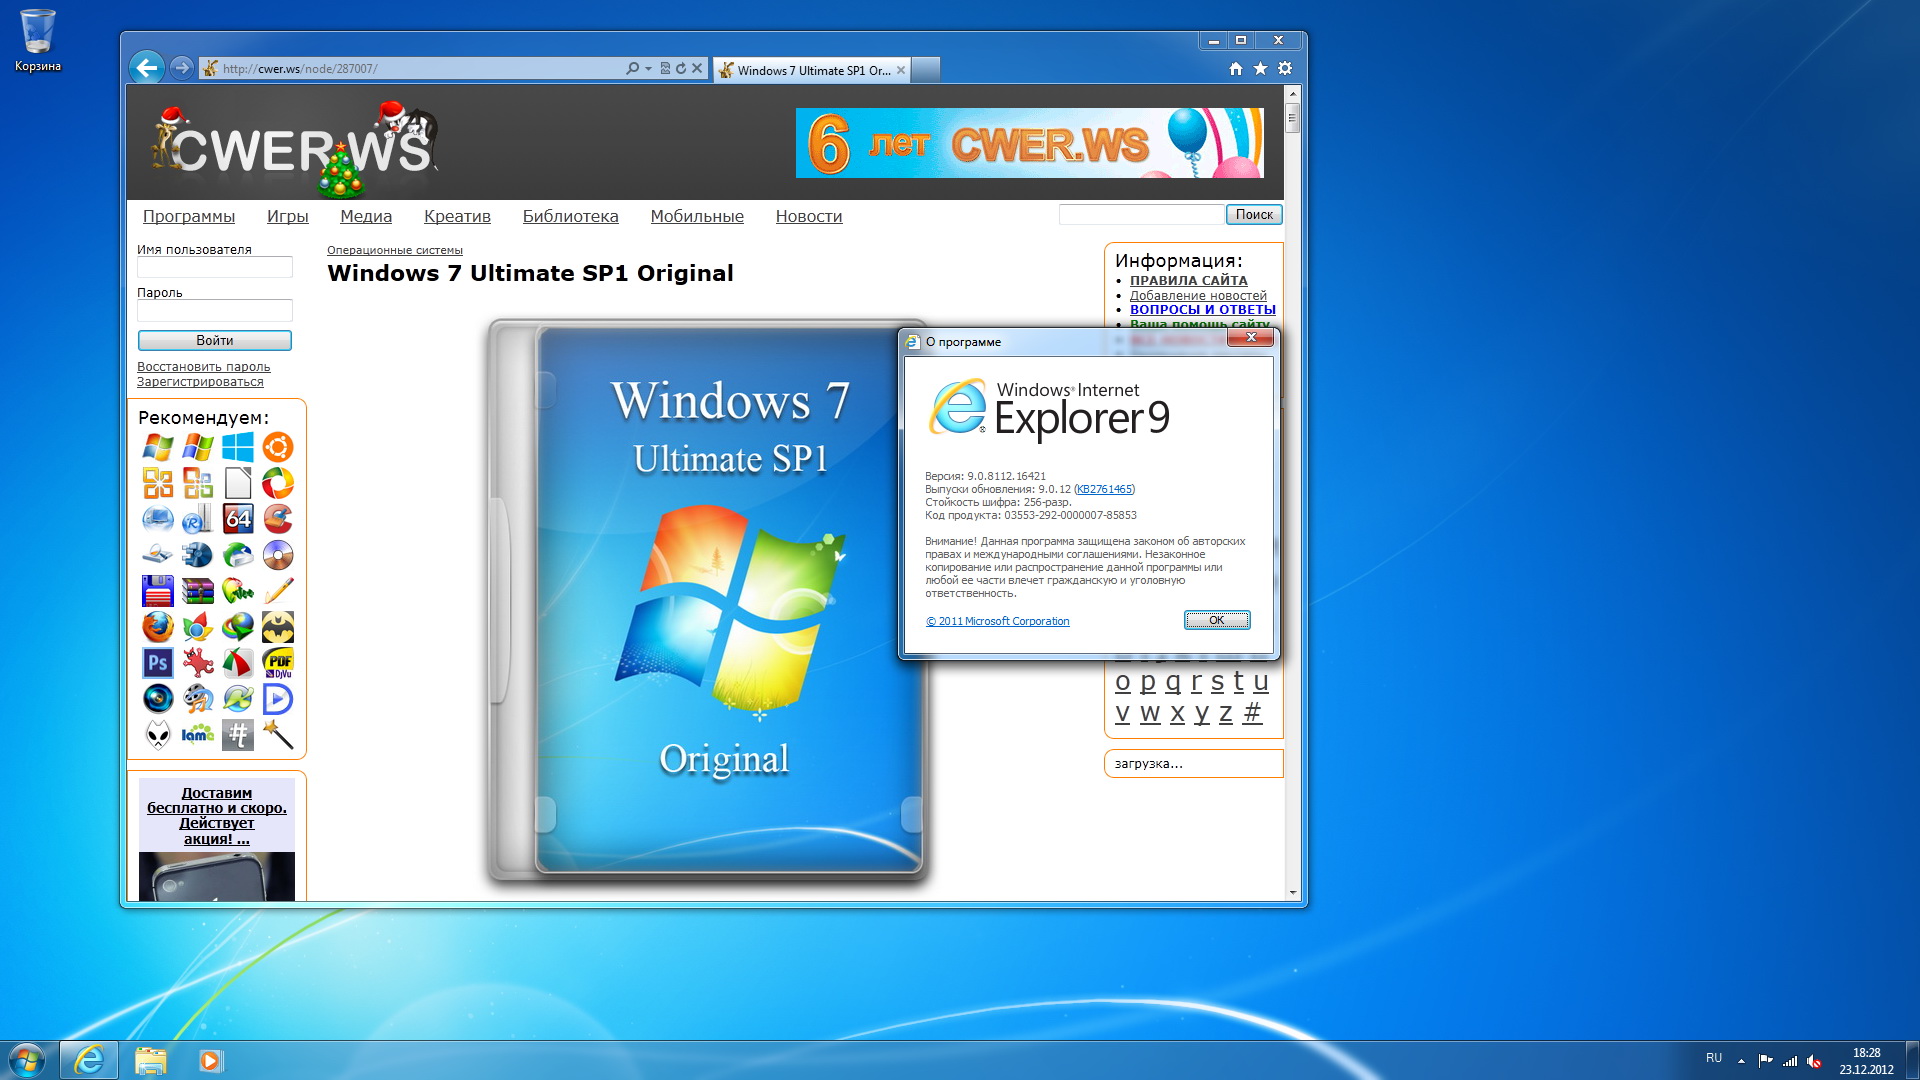Click the Windows 8 logo icon
Image resolution: width=1920 pixels, height=1080 pixels.
[x=238, y=447]
